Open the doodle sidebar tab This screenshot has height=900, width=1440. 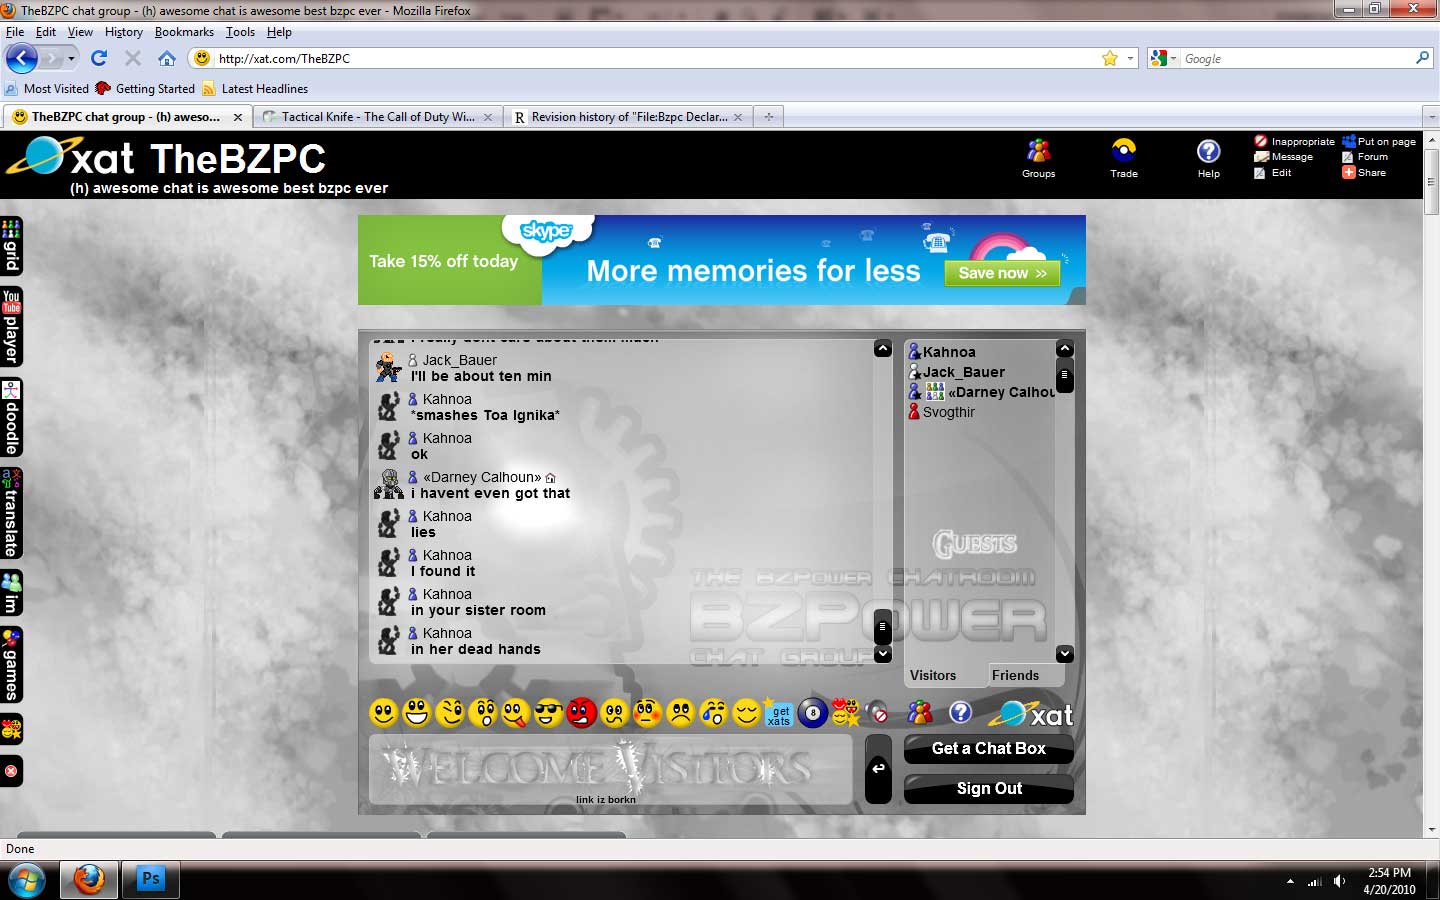[x=11, y=418]
